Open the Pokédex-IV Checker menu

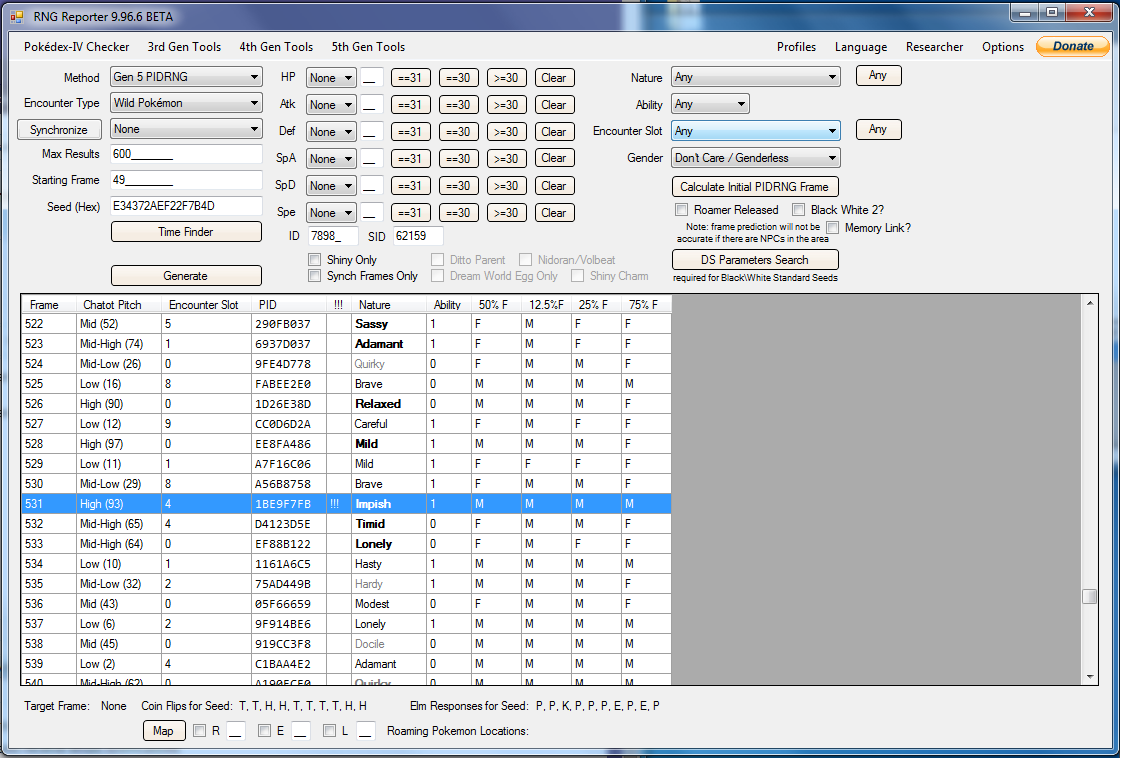[77, 47]
